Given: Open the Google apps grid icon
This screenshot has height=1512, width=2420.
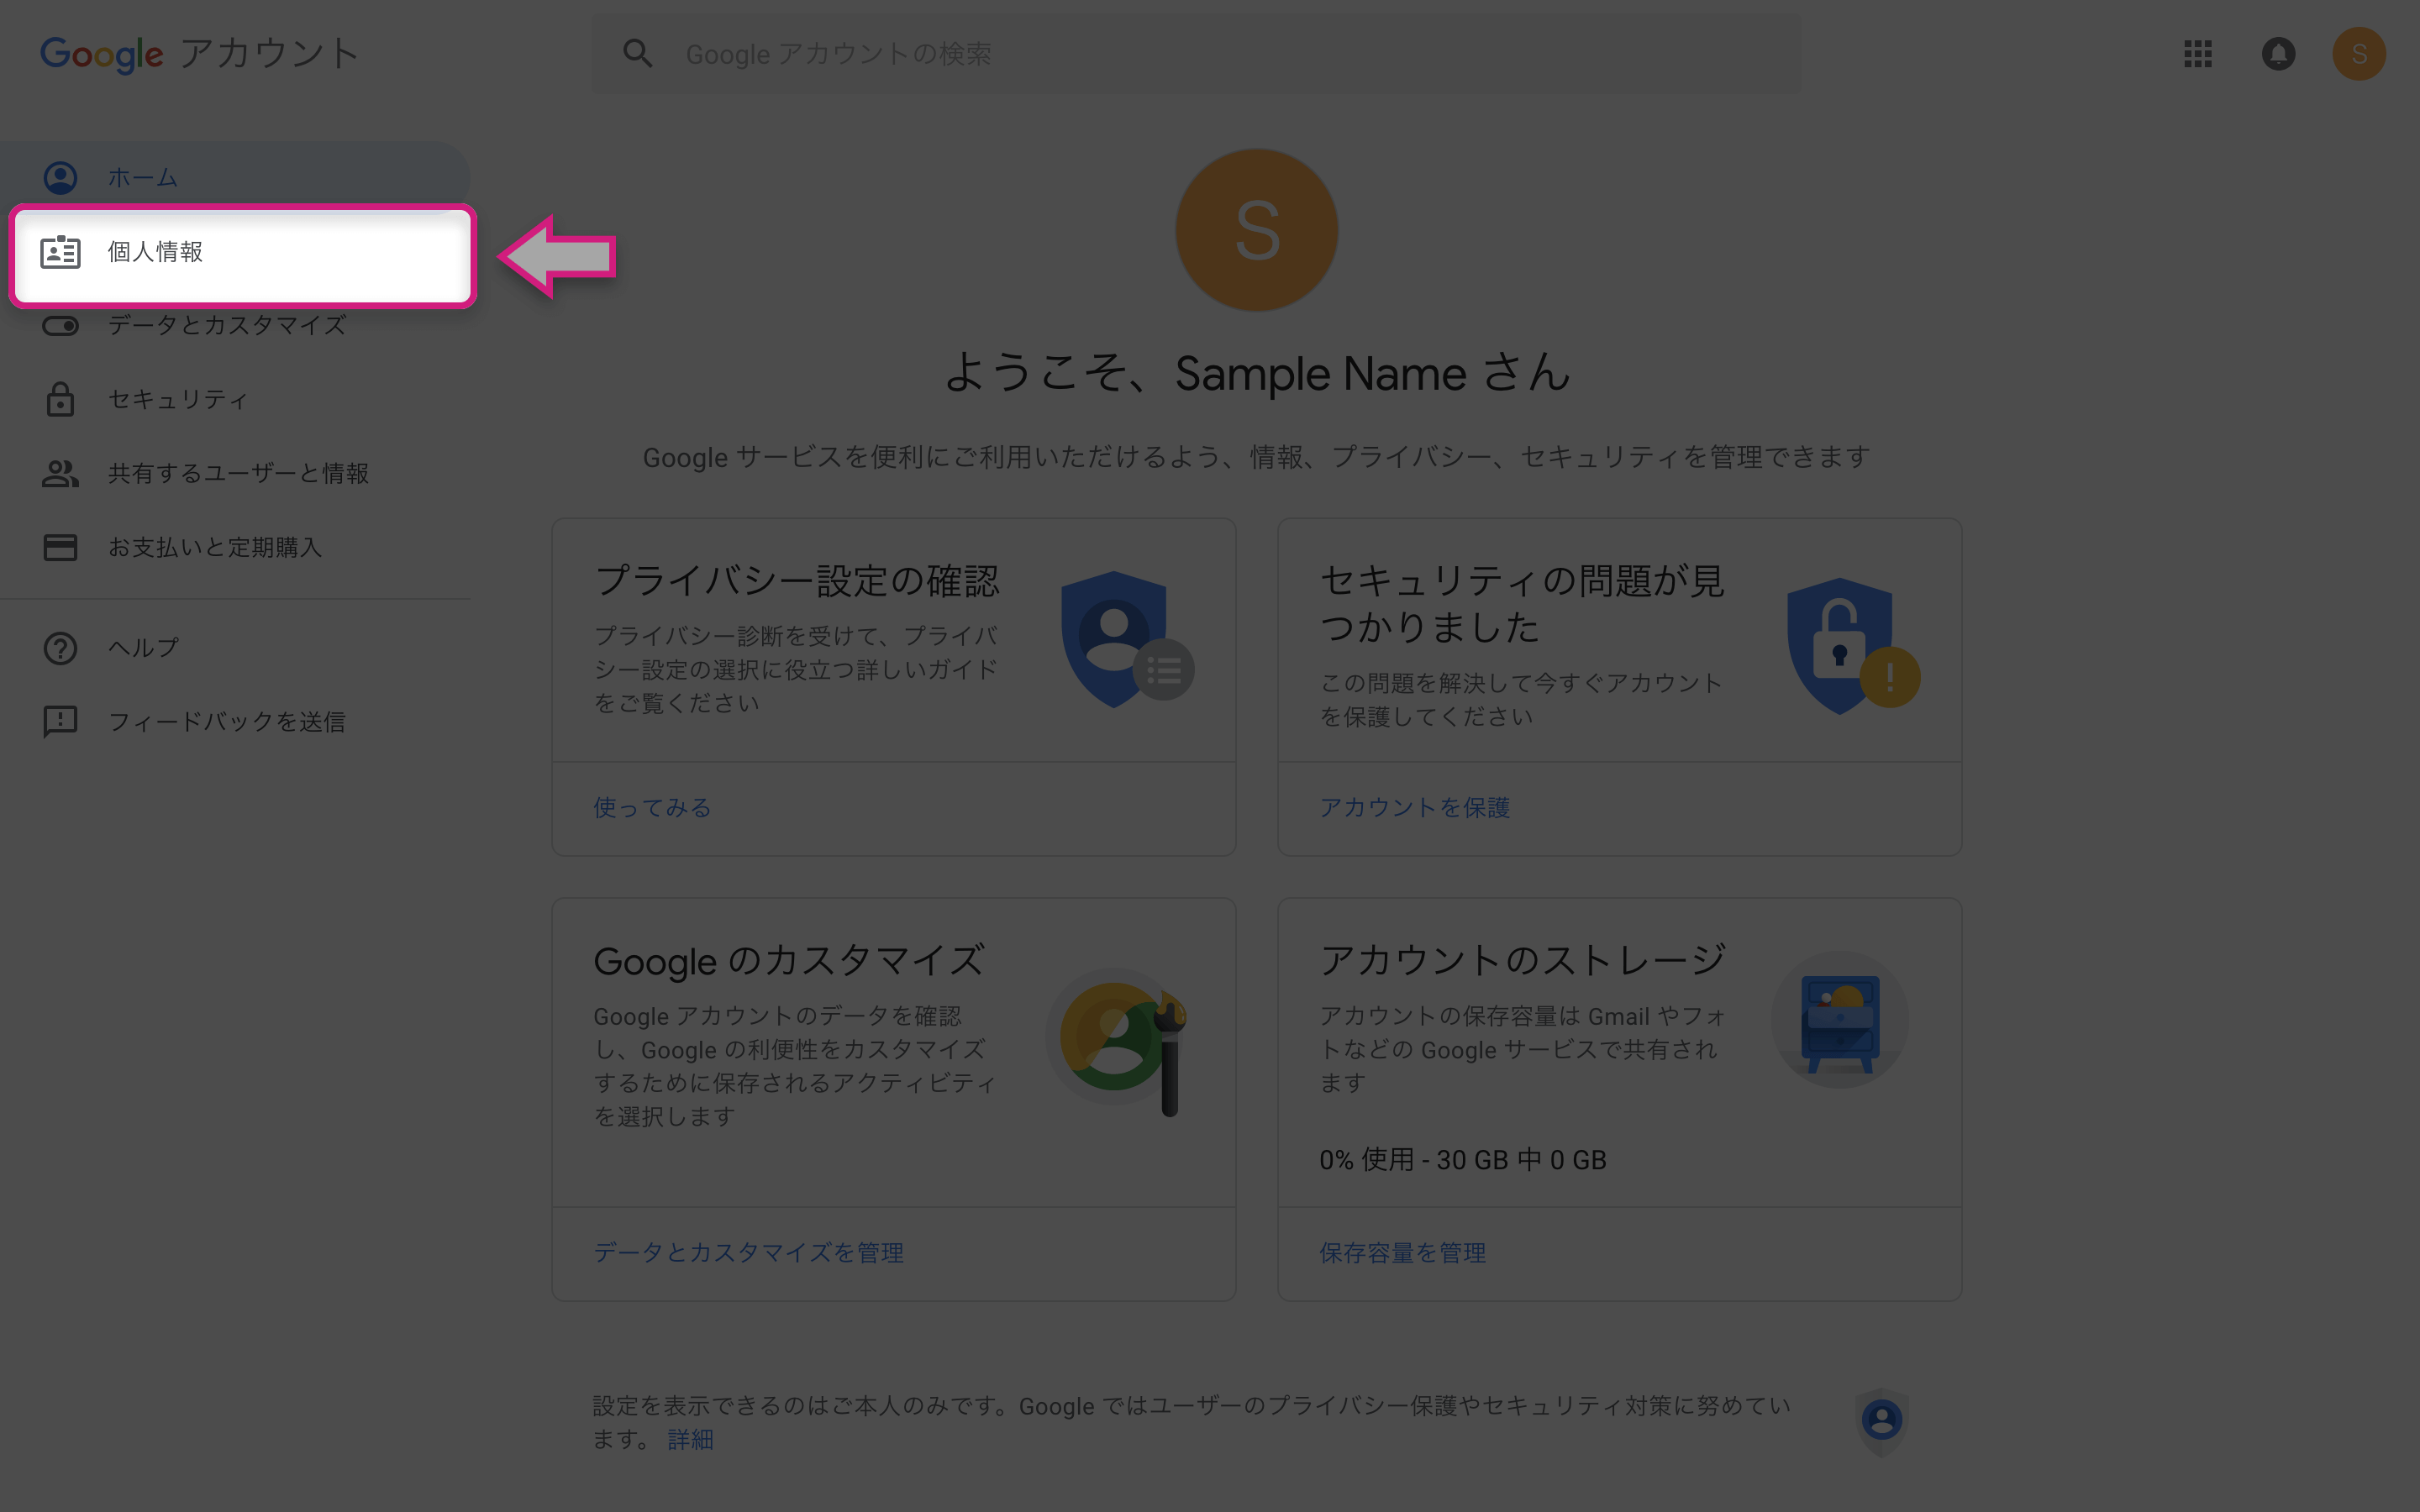Looking at the screenshot, I should click(2197, 54).
